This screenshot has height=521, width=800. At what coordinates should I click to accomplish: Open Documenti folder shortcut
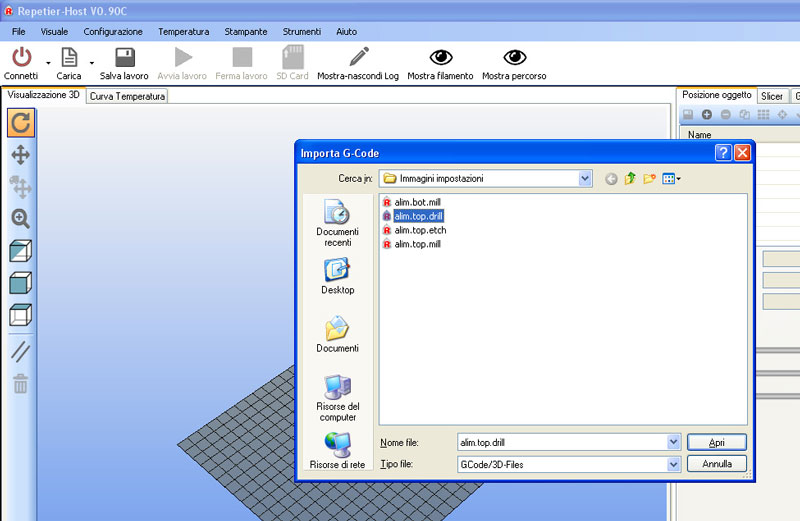tap(337, 334)
